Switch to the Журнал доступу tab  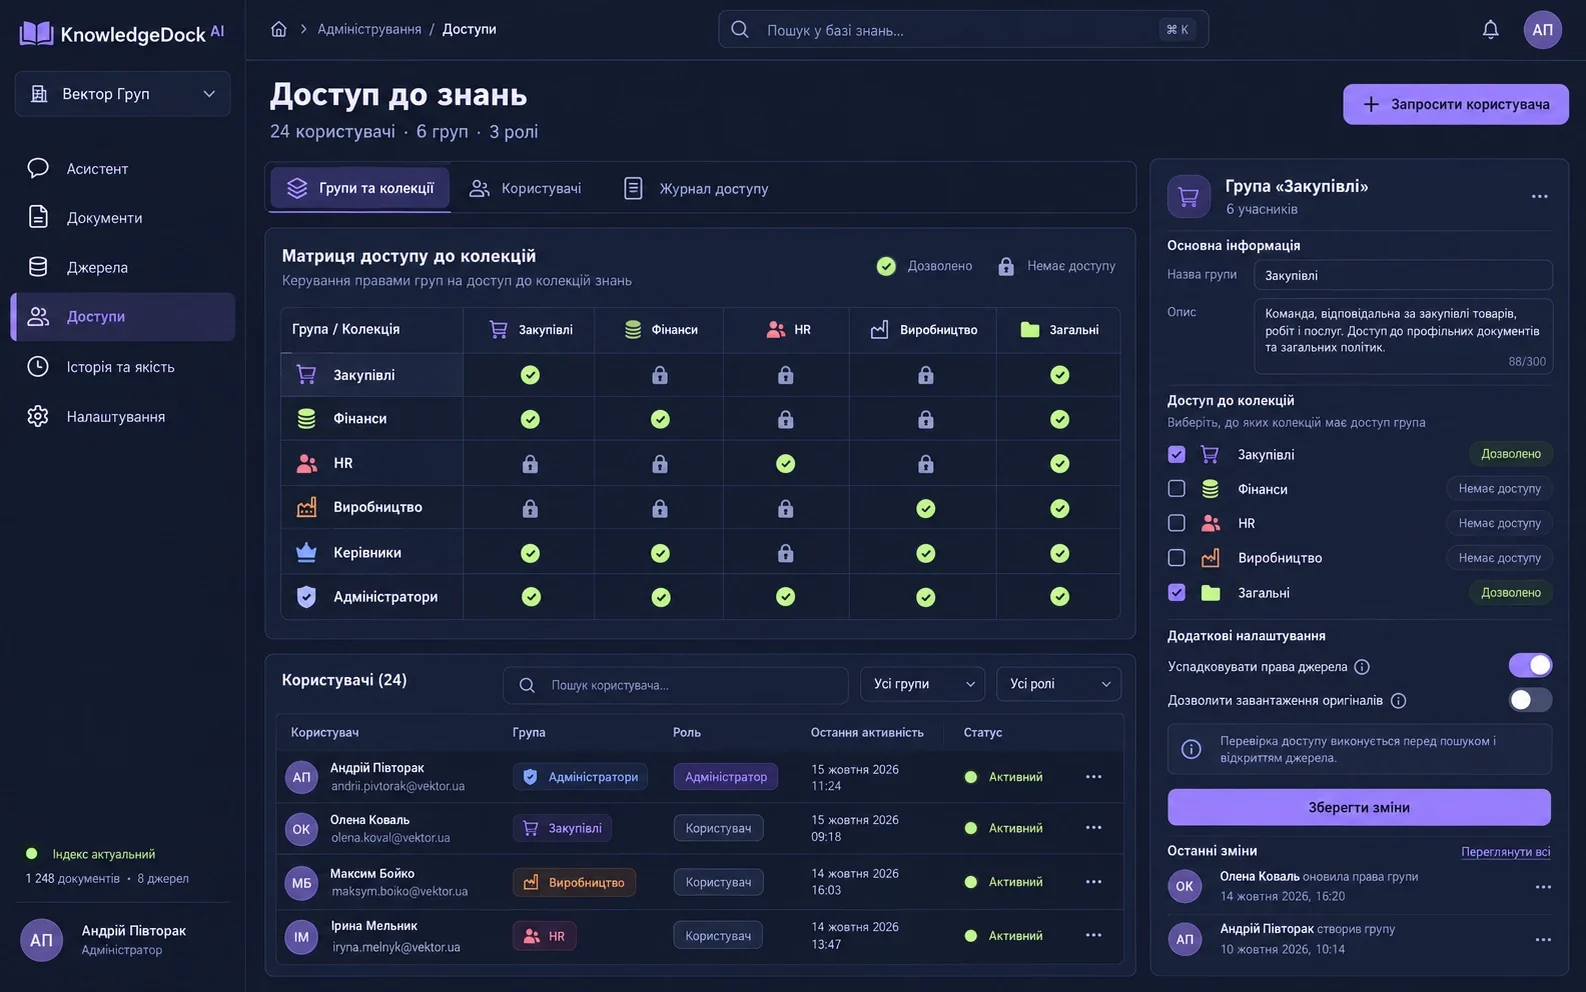[x=696, y=188]
